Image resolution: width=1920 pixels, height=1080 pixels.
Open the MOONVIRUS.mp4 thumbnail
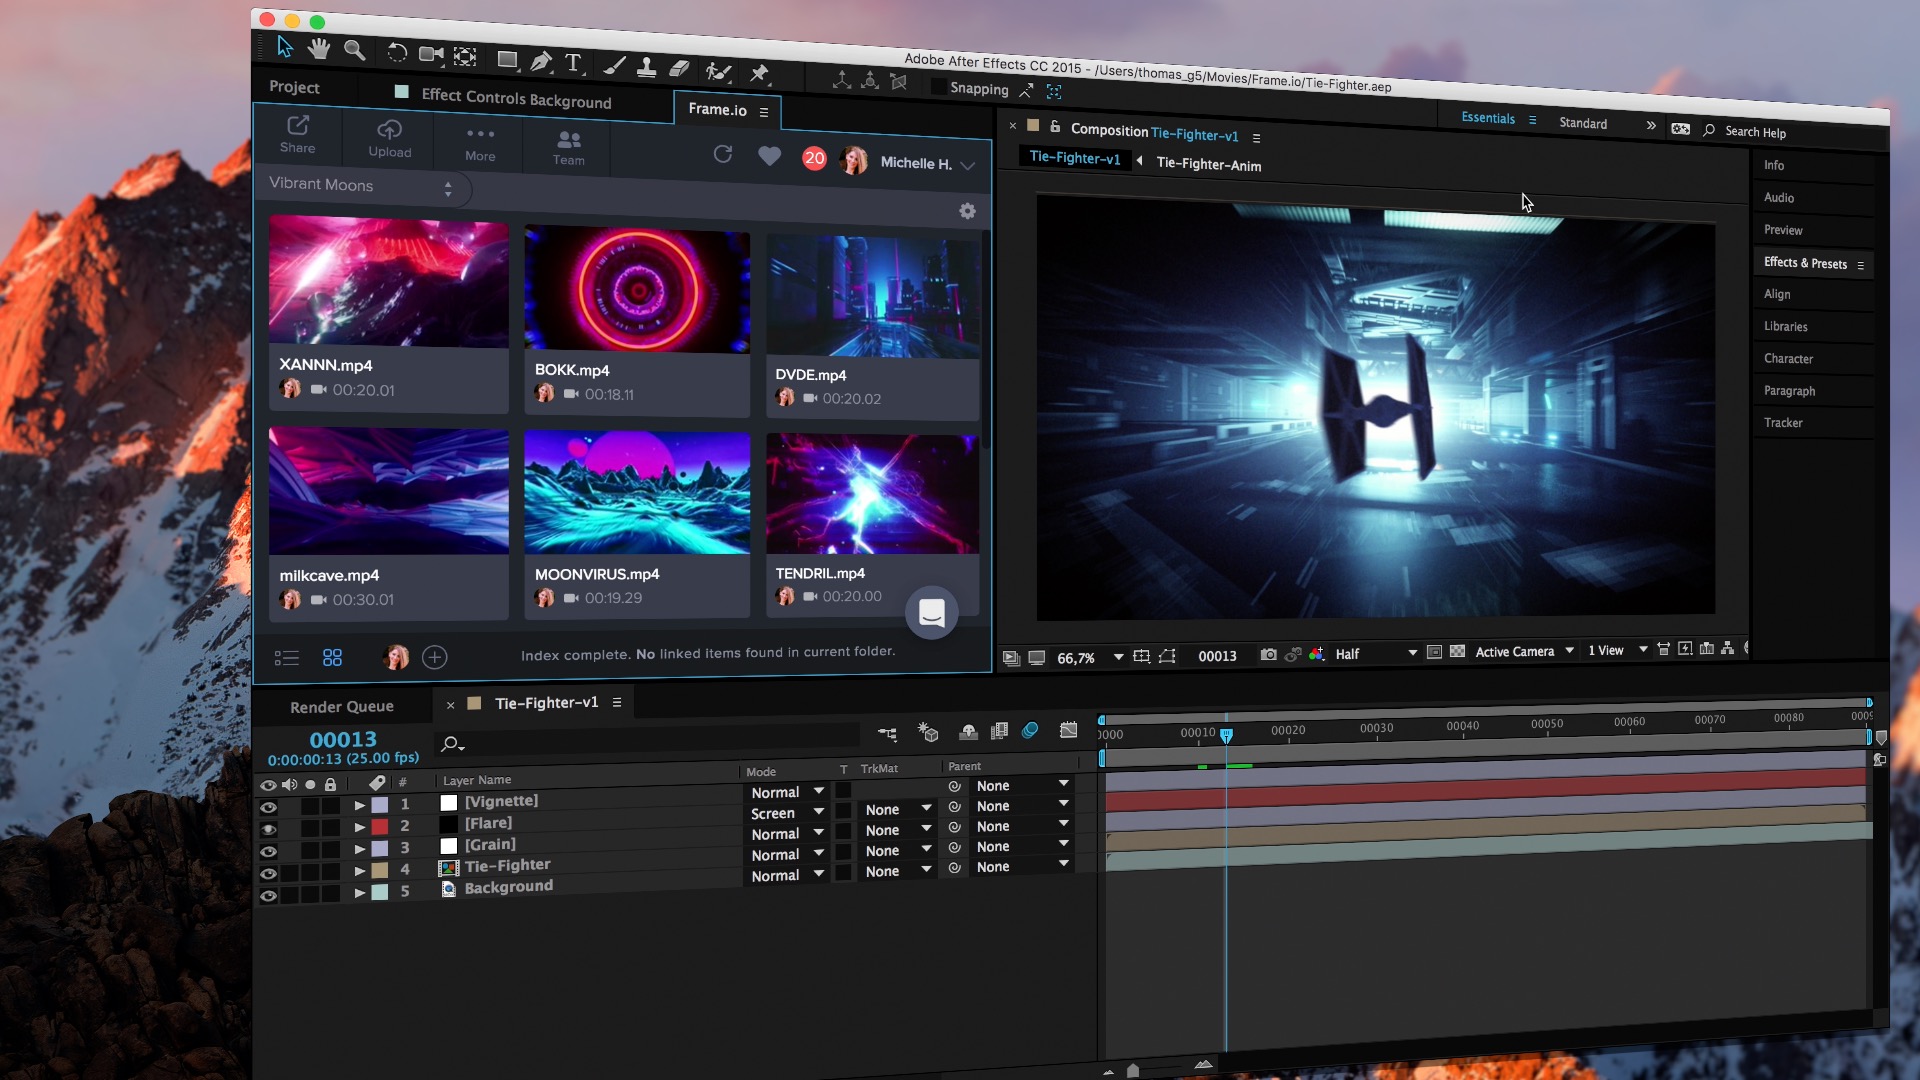point(637,492)
